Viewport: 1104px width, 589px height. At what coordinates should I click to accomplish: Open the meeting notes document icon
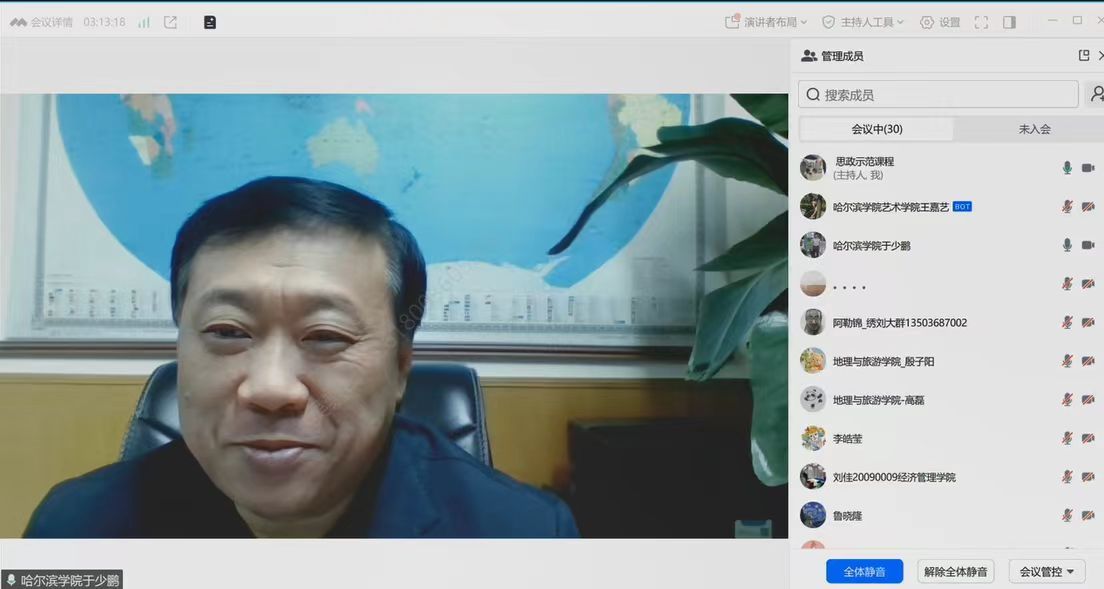click(210, 22)
